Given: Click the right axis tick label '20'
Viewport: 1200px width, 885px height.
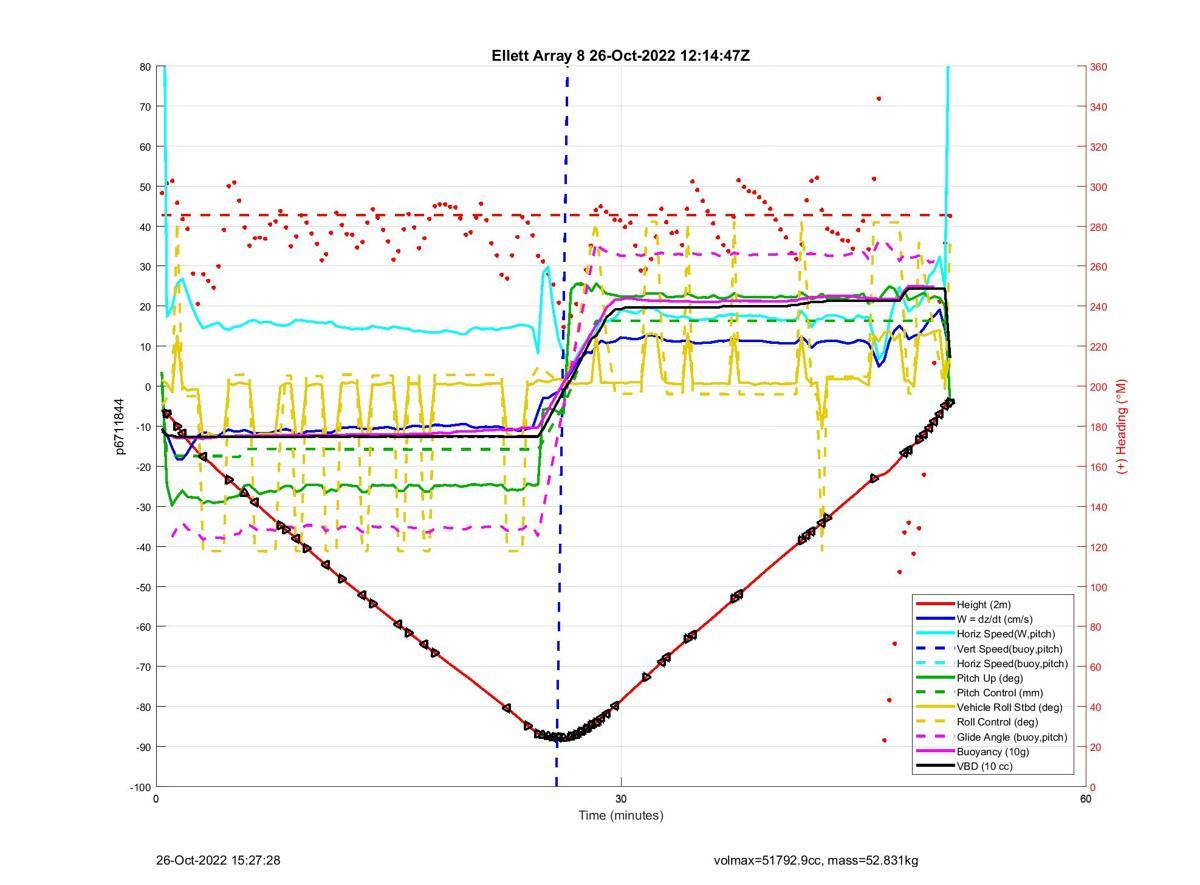Looking at the screenshot, I should (1096, 747).
